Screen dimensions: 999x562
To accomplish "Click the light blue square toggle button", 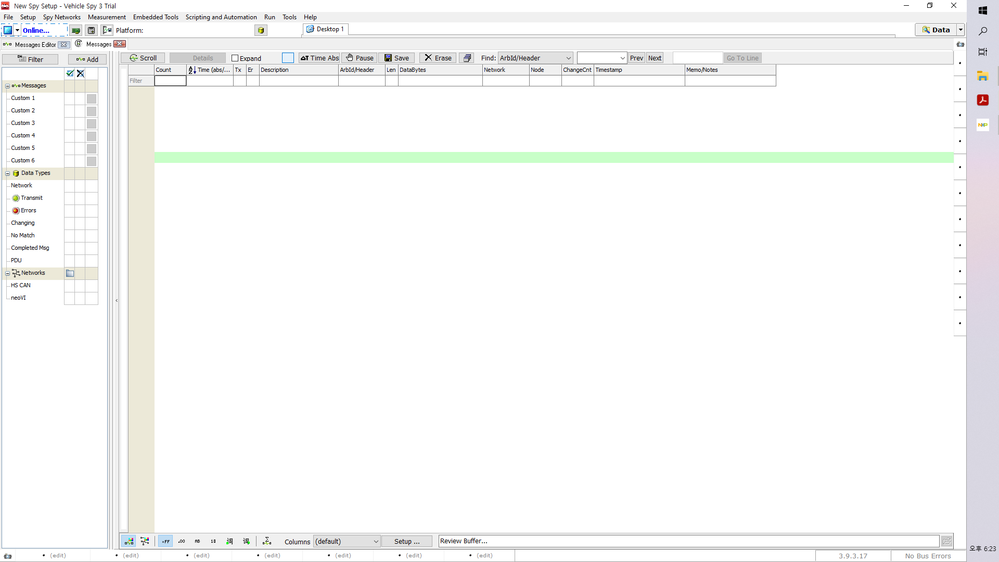I will [288, 58].
